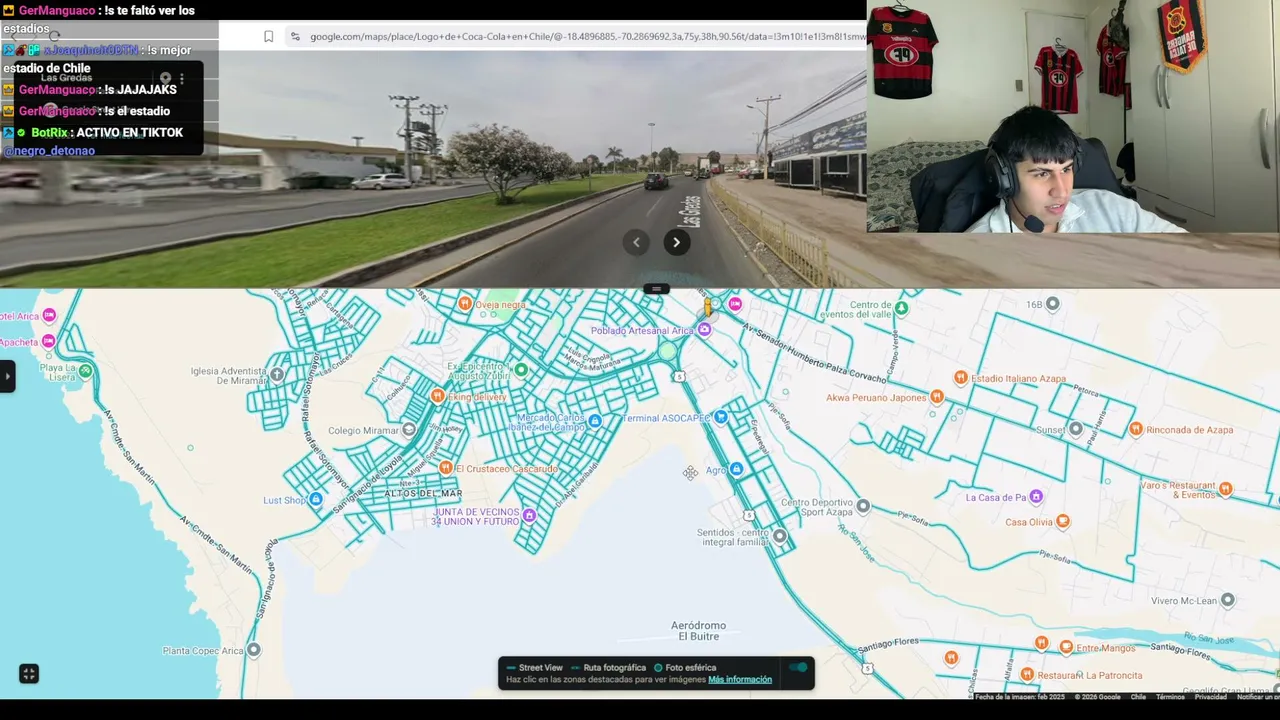Open the Términos link in the map footer
This screenshot has width=1280, height=720.
click(1170, 697)
